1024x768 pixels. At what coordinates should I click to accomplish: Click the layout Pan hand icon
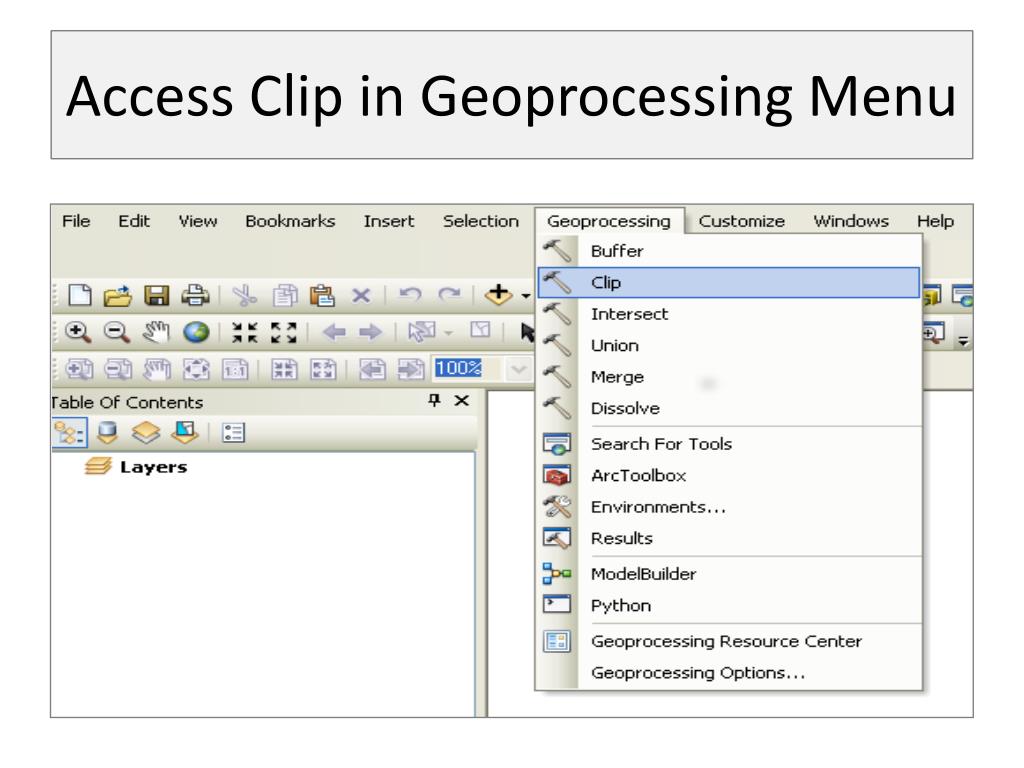(157, 370)
